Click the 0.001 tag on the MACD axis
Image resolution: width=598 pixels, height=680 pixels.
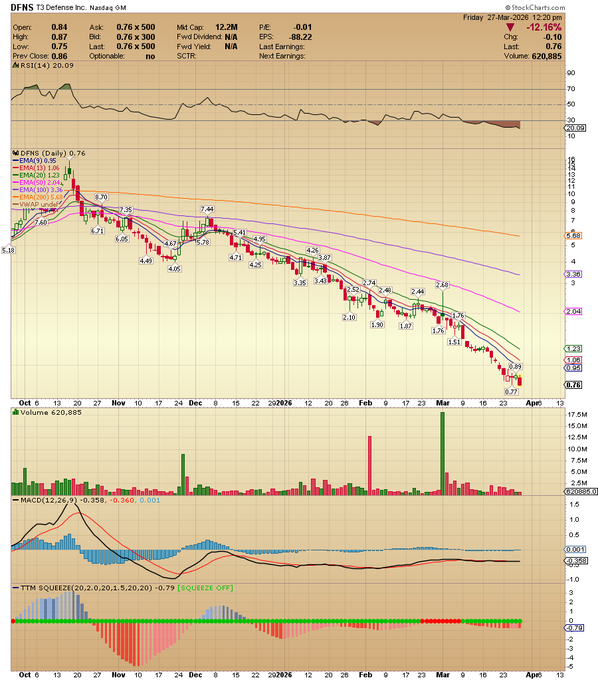574,549
